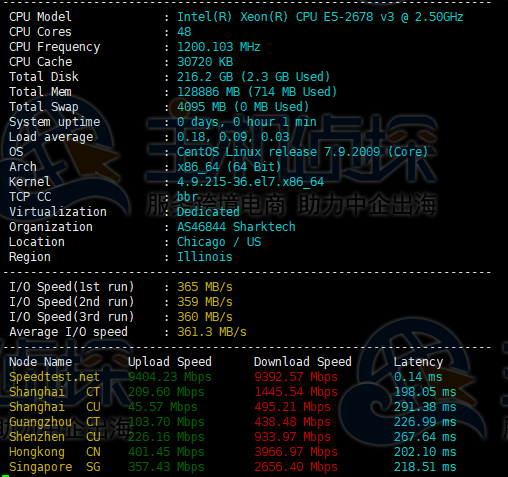
Task: Click the Guangzhou CT node name
Action: point(54,422)
